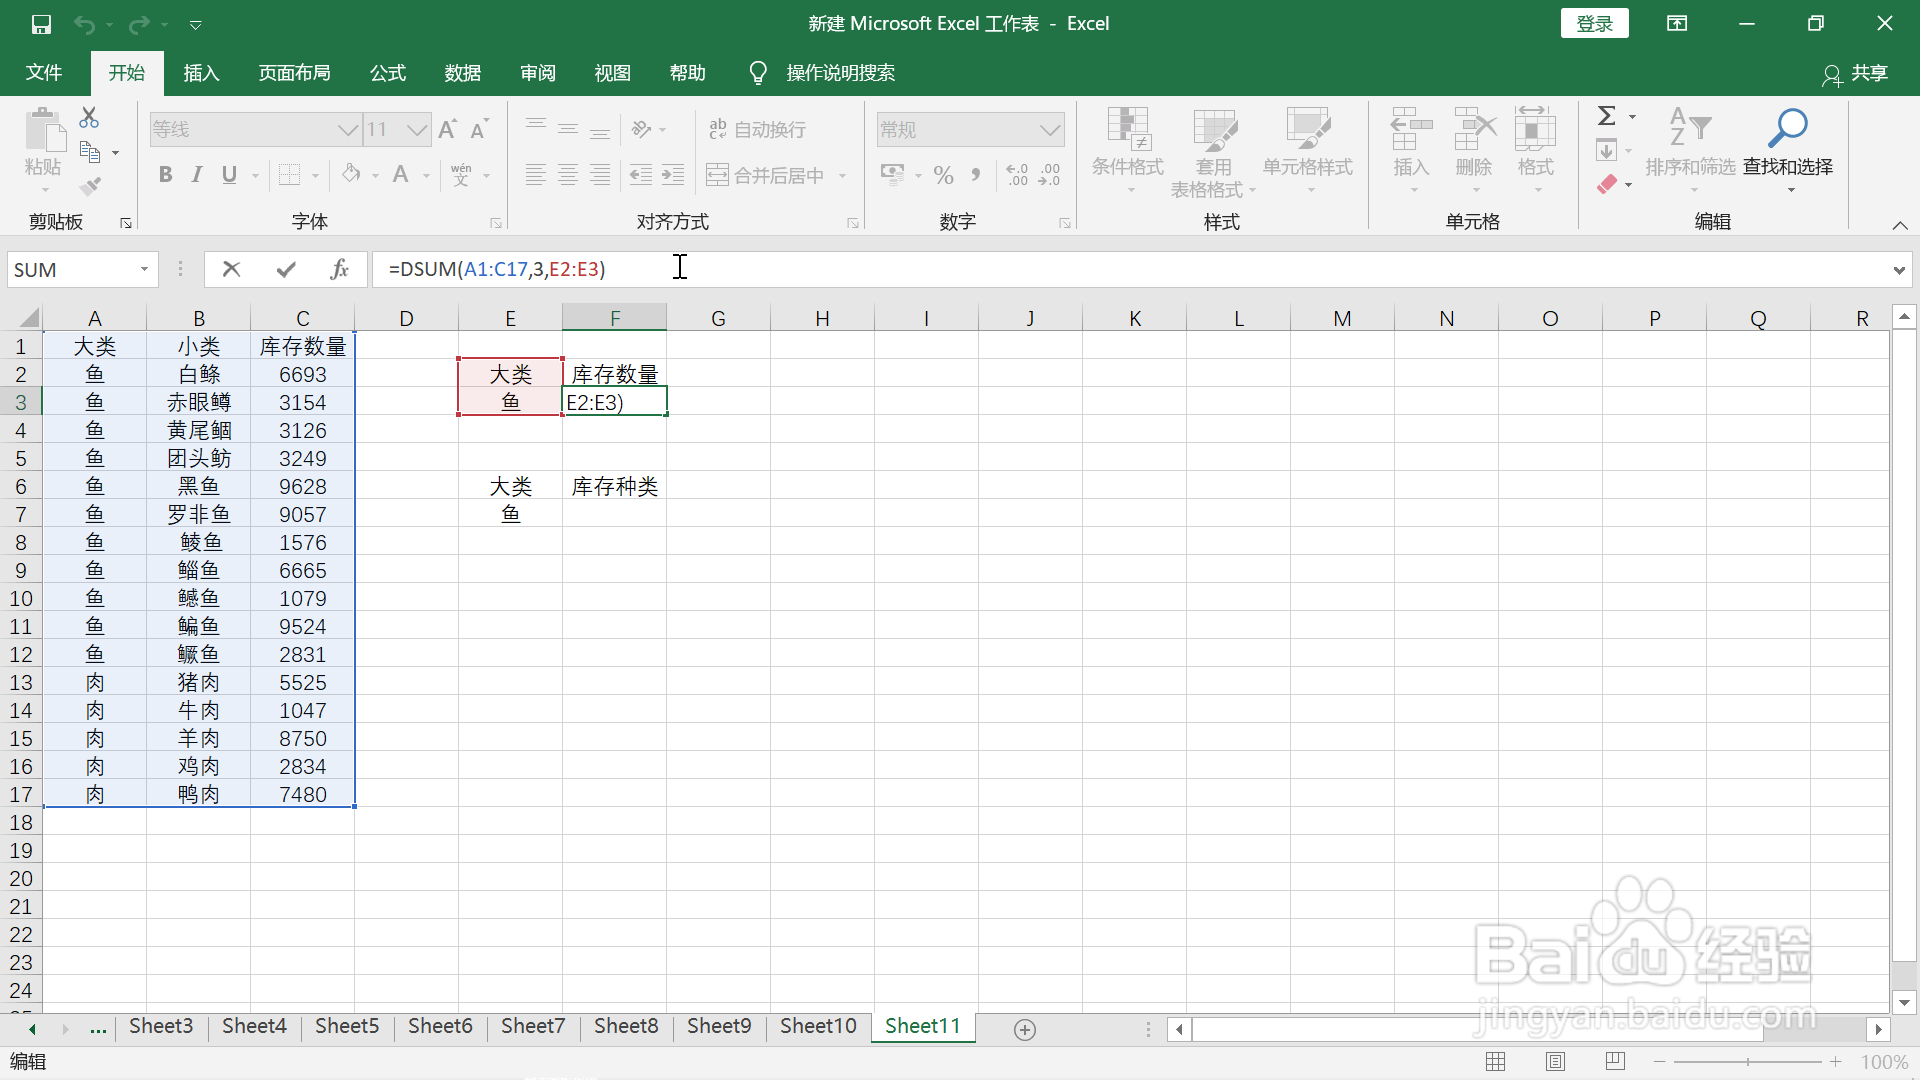Image resolution: width=1920 pixels, height=1080 pixels.
Task: Click the Insert Function fx icon
Action: 340,269
